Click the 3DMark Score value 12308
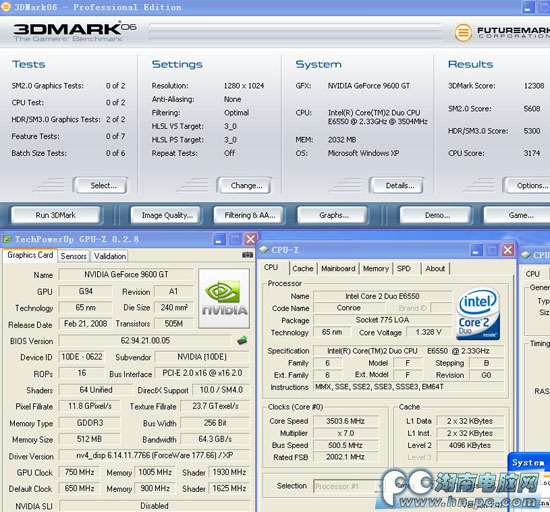 [534, 86]
